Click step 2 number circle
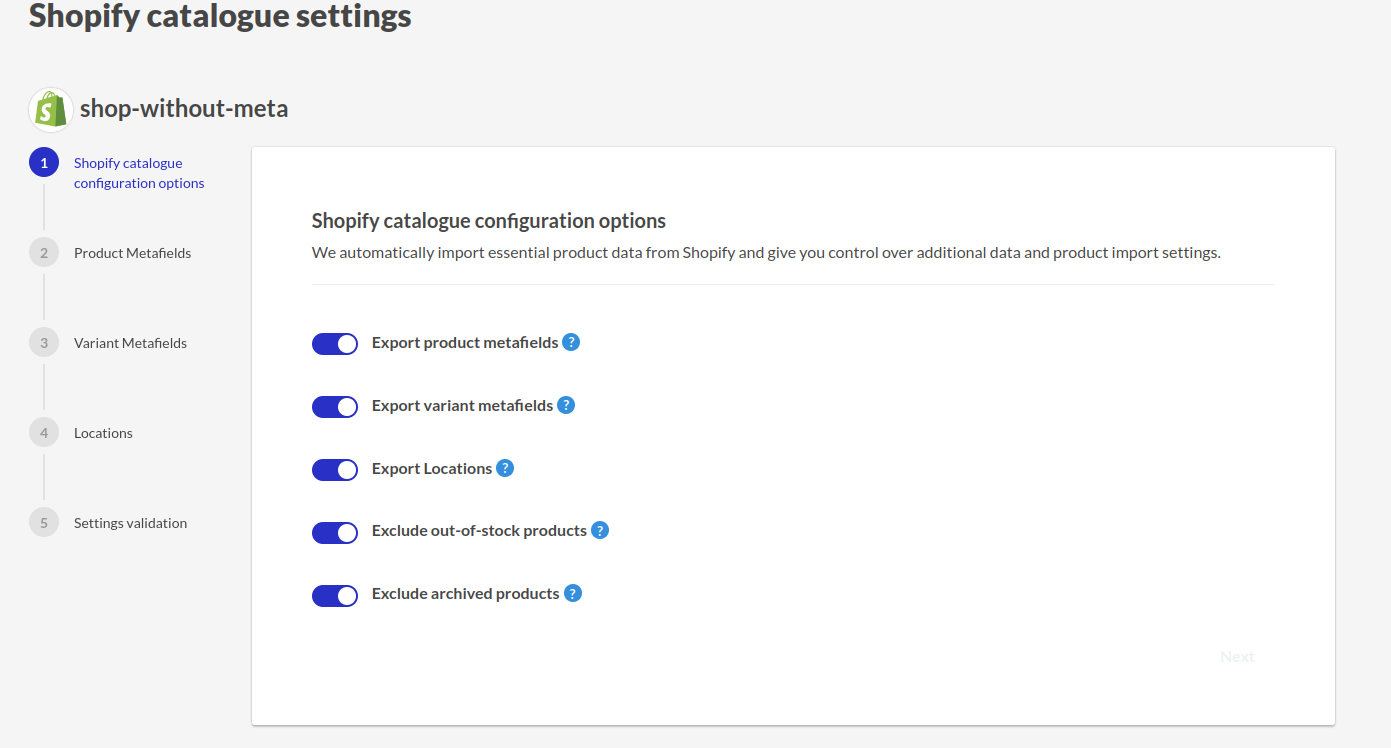1391x748 pixels. 44,252
